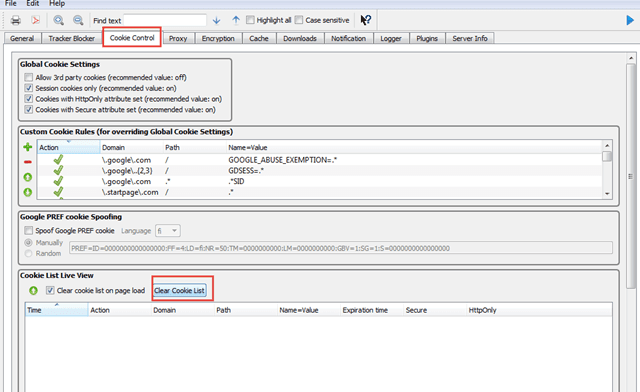Enable Allow 3rd party cookies
This screenshot has width=640, height=392.
(x=28, y=77)
